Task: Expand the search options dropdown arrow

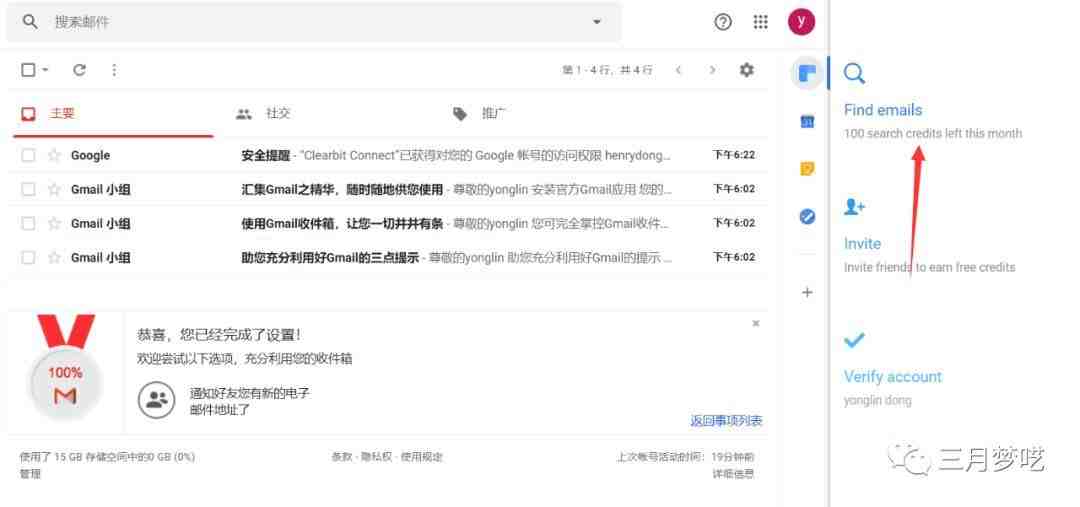Action: click(x=596, y=22)
